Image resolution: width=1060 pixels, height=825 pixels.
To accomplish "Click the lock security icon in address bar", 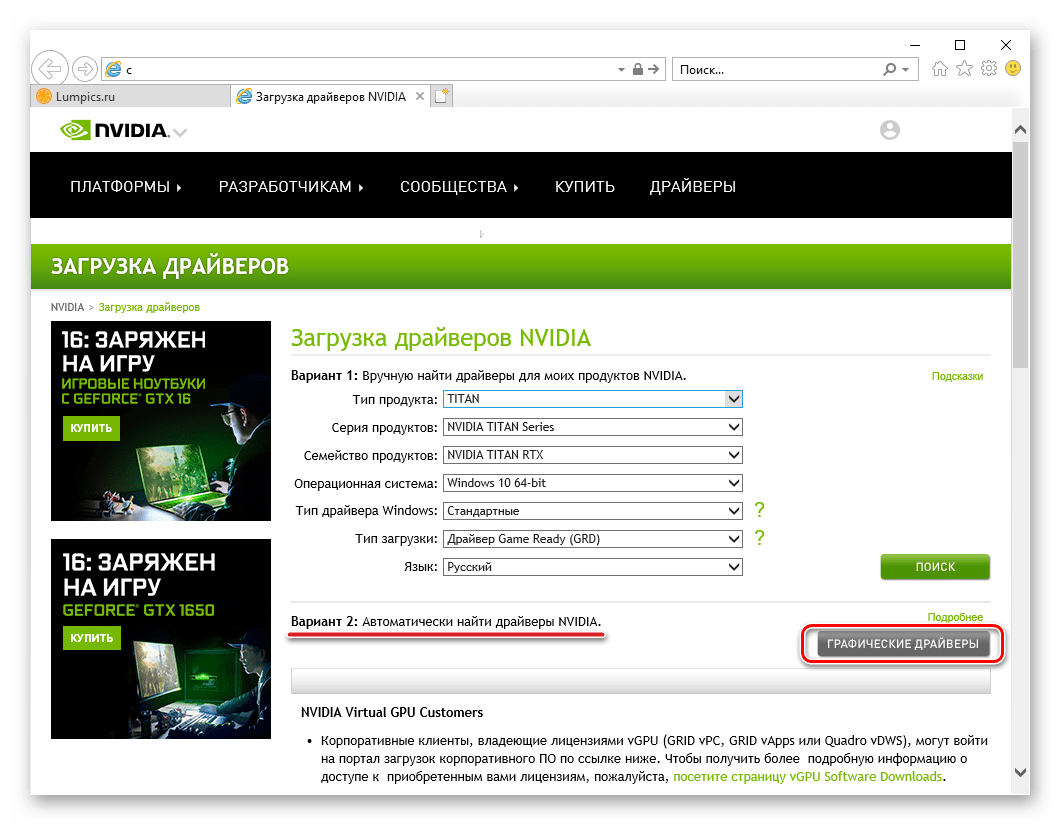I will tap(637, 69).
